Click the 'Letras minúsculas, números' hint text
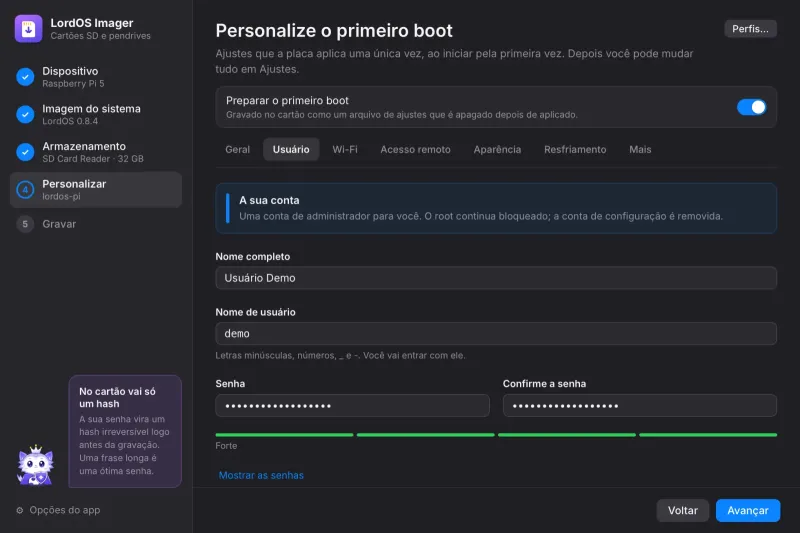 [340, 356]
